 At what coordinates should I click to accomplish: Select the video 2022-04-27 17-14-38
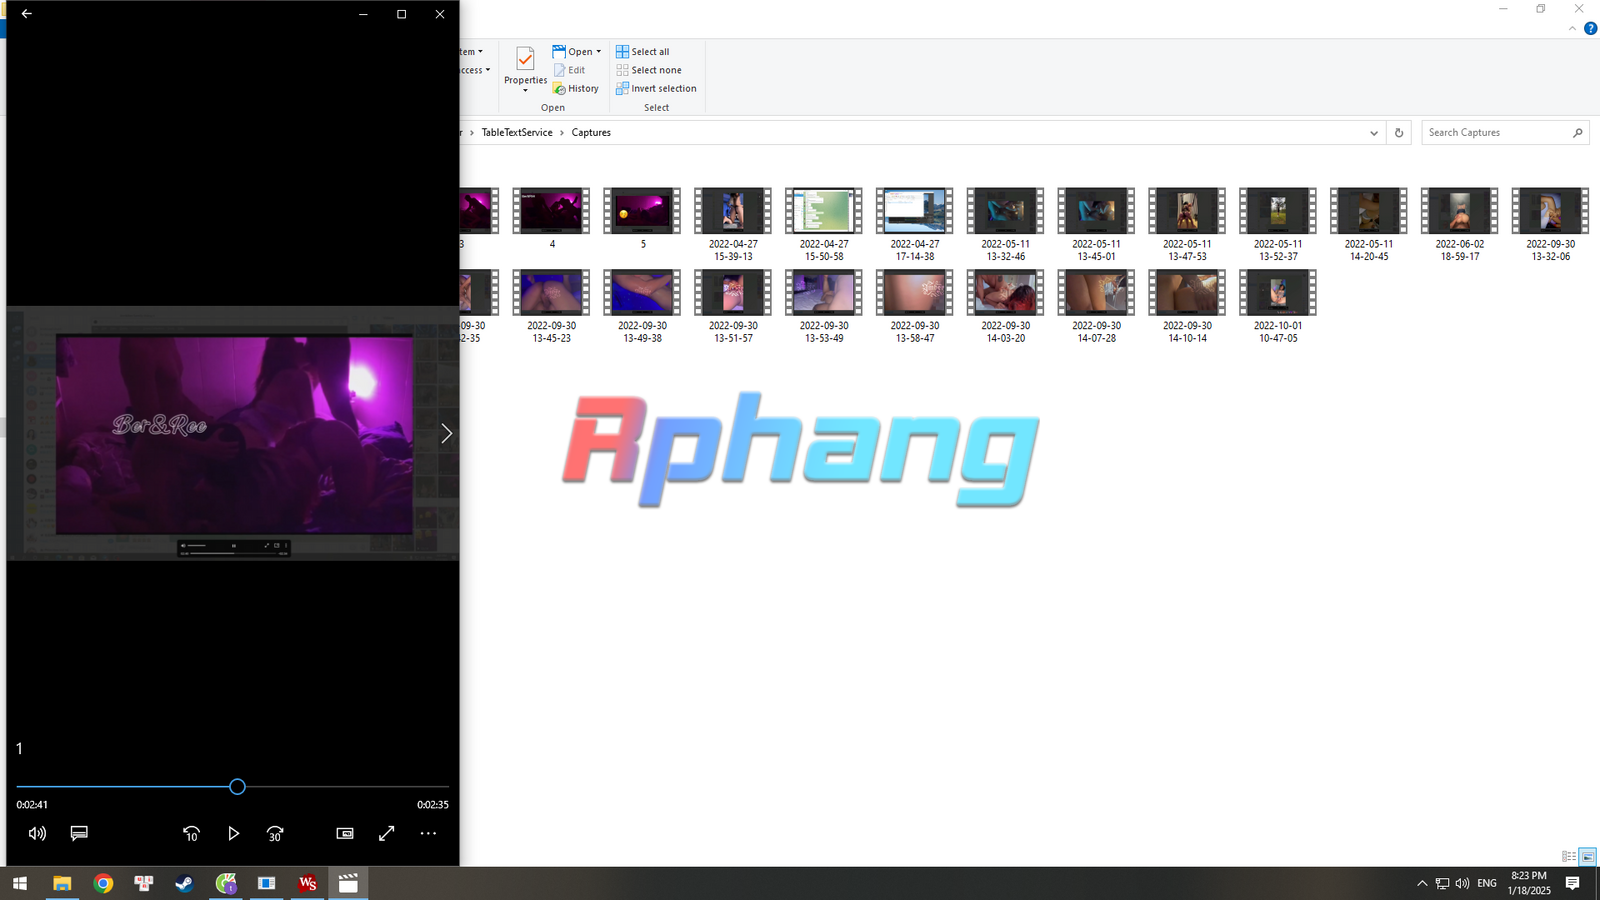pos(915,224)
